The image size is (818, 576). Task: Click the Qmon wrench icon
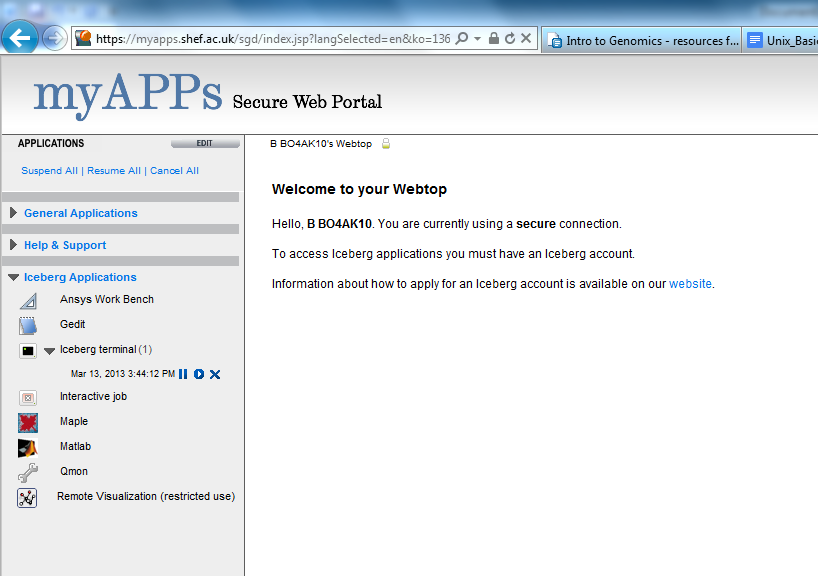(28, 472)
